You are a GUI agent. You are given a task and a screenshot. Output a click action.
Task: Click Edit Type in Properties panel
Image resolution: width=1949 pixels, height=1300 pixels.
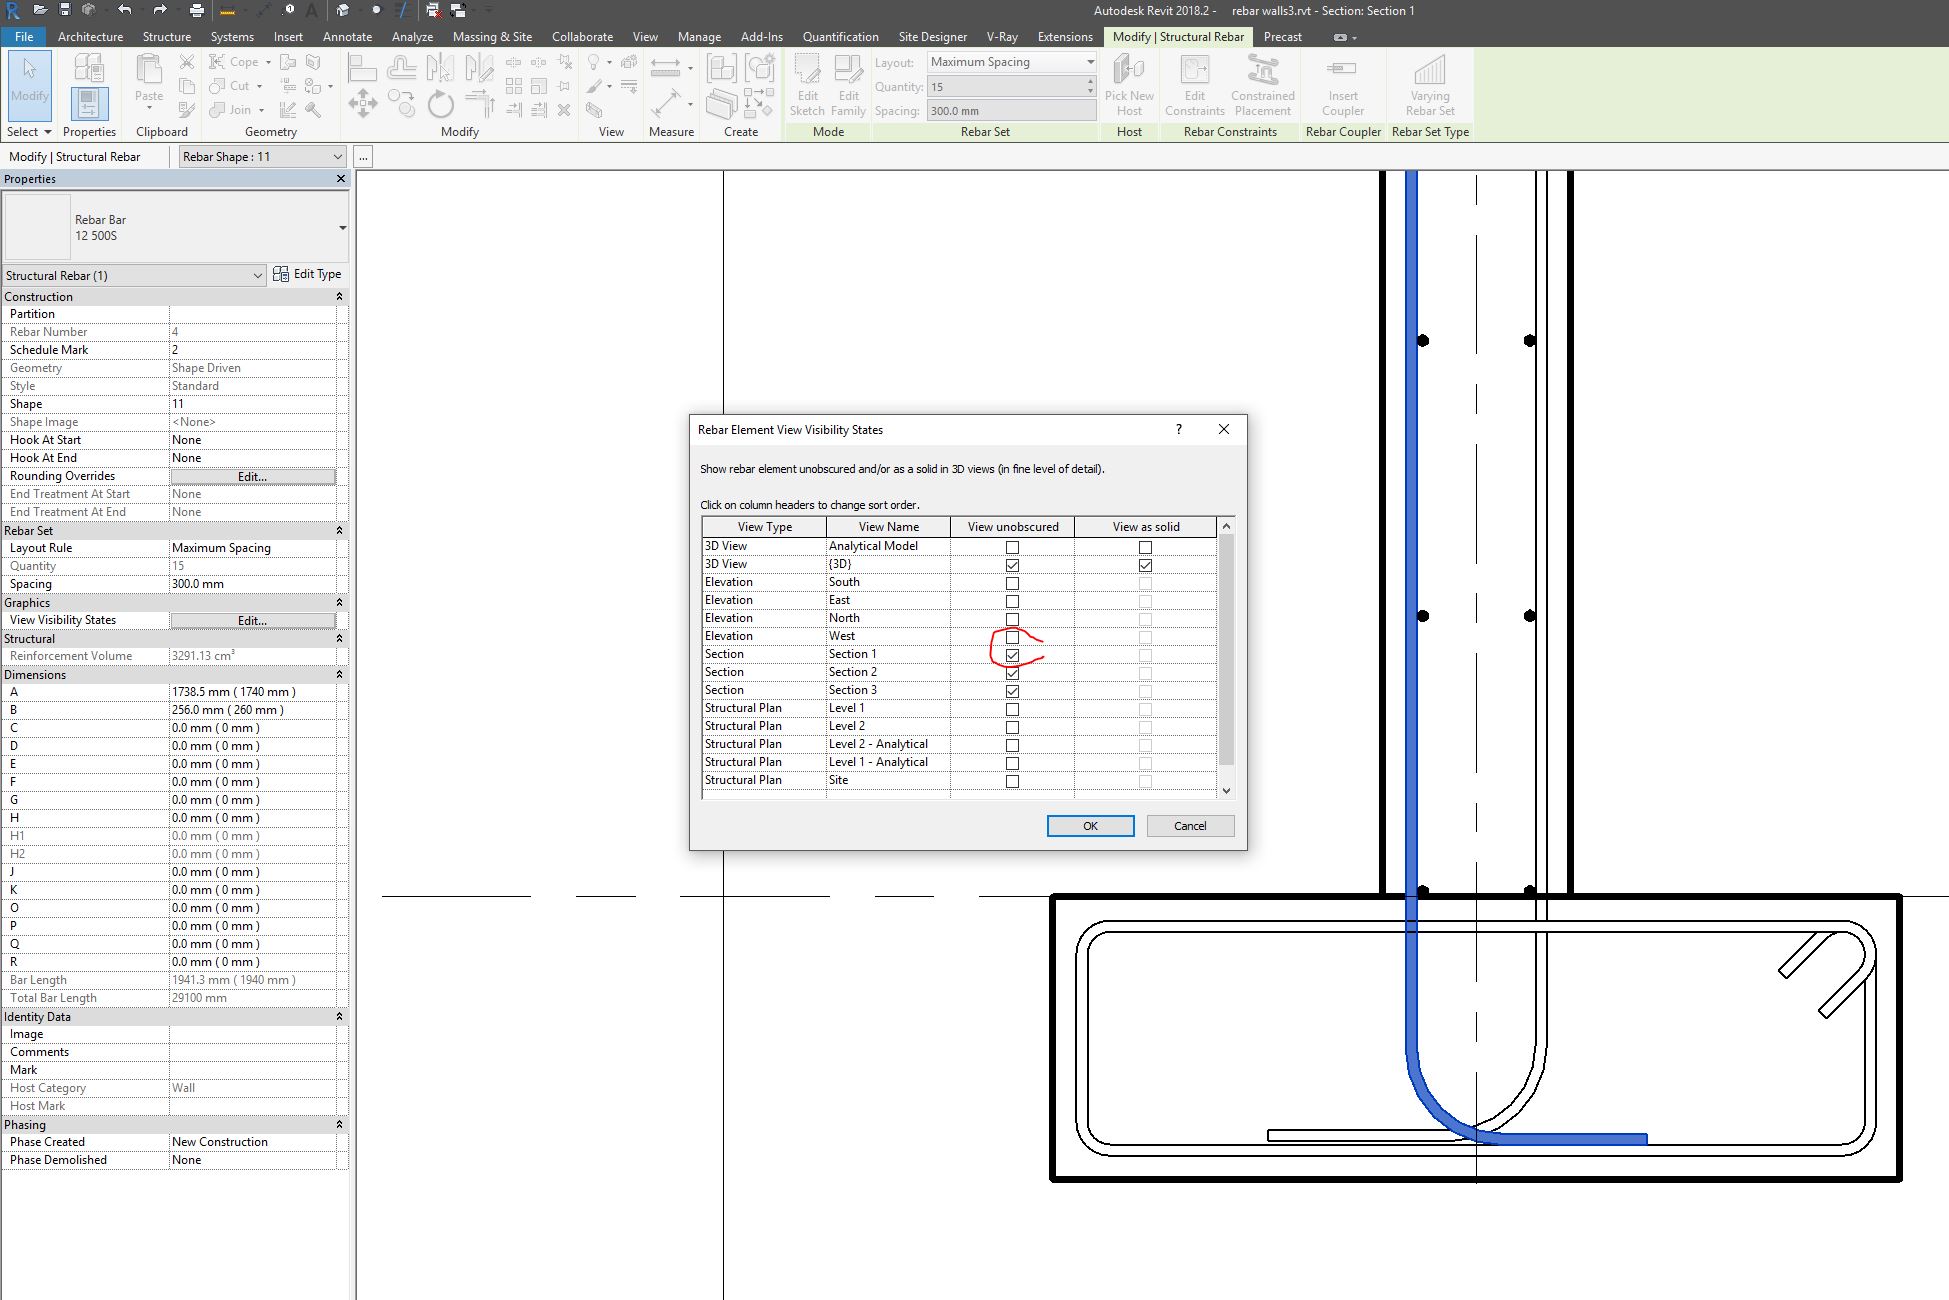click(307, 274)
